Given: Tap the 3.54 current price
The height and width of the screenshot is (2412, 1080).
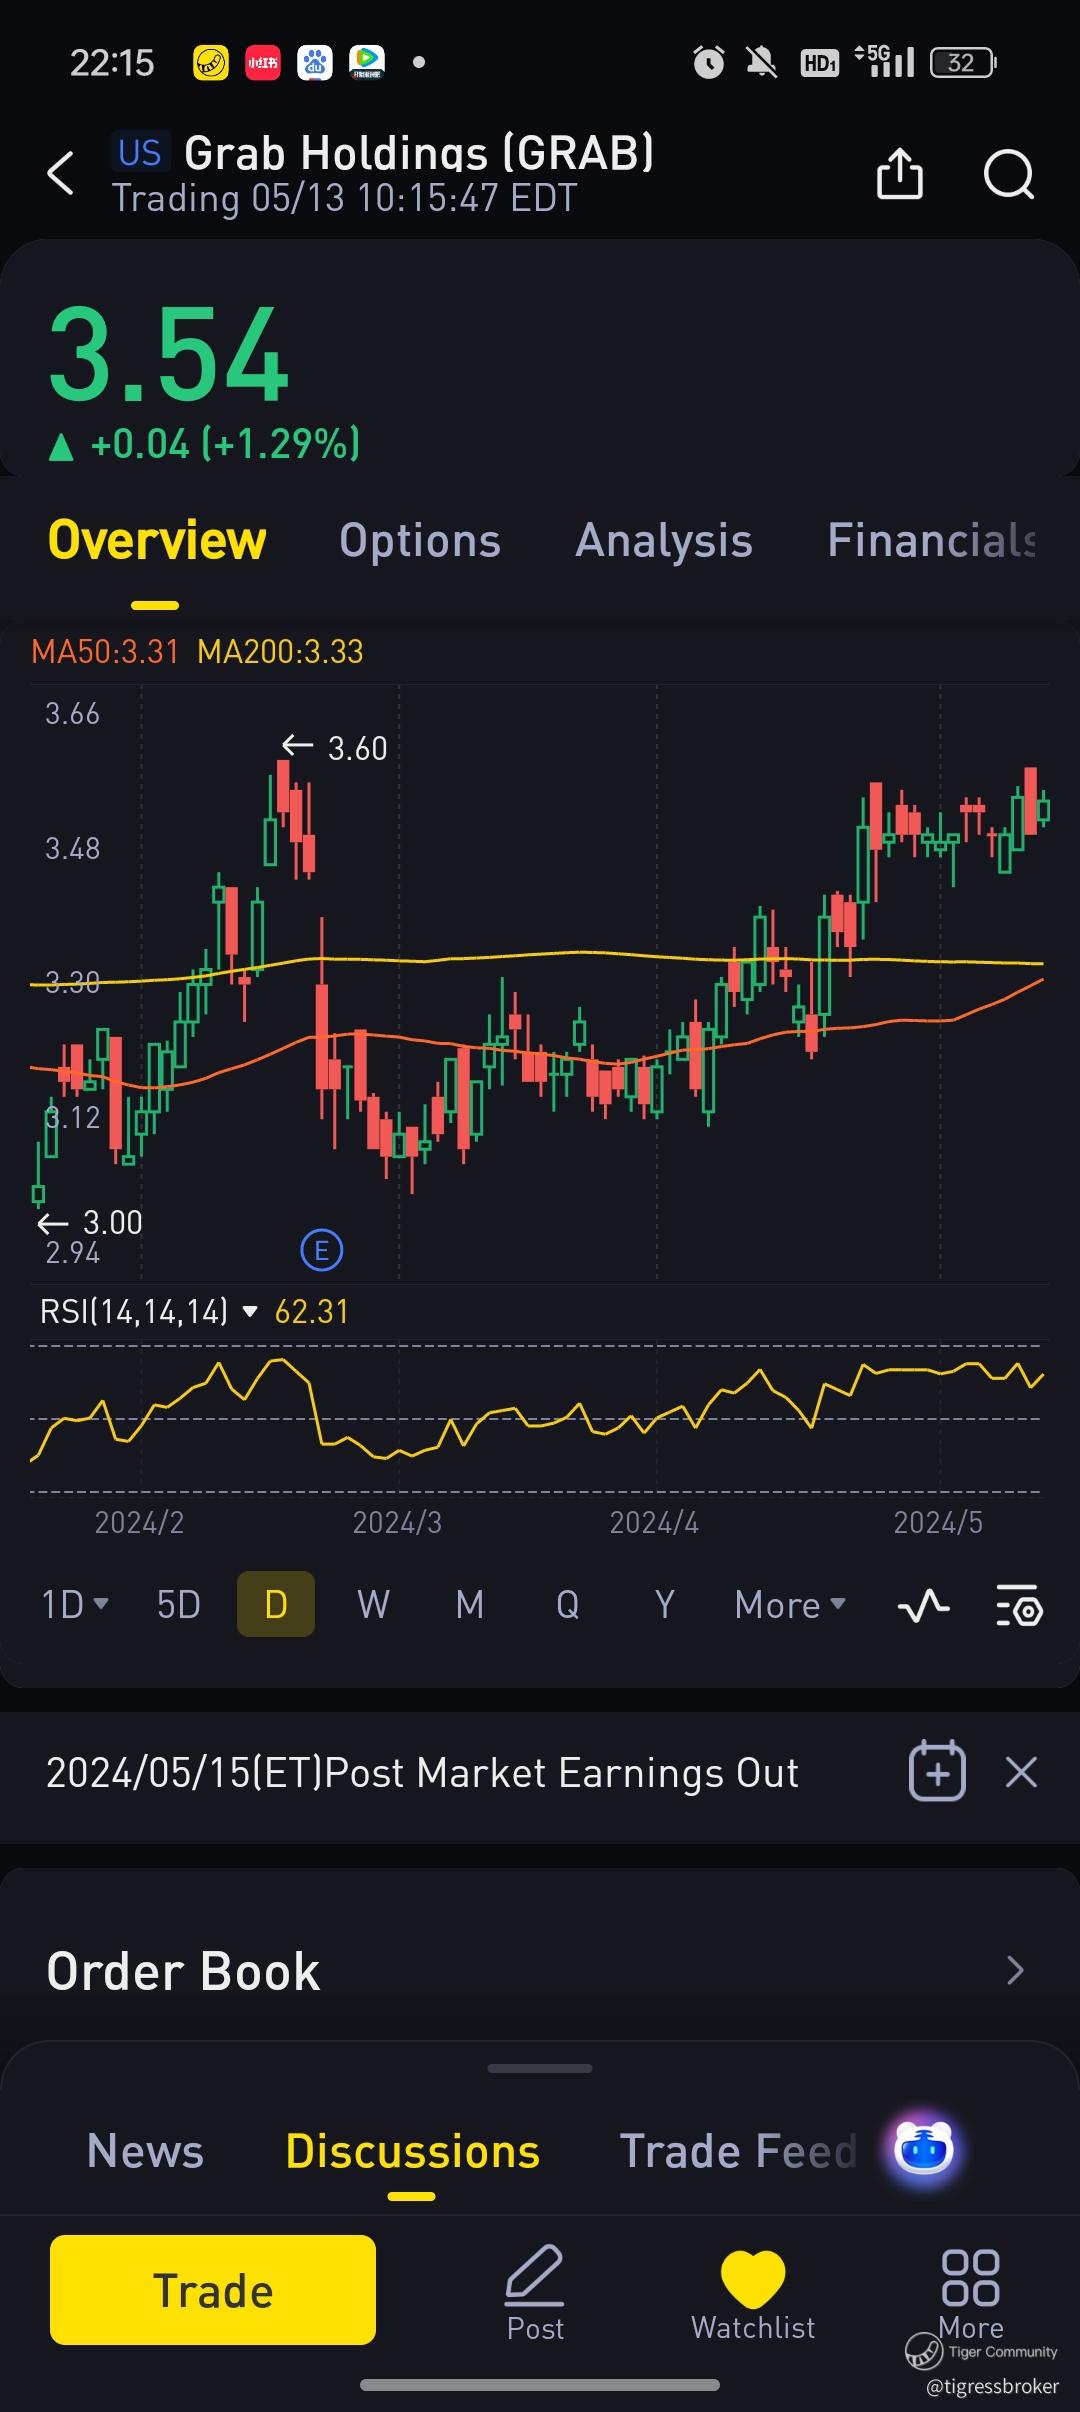Looking at the screenshot, I should click(x=169, y=355).
